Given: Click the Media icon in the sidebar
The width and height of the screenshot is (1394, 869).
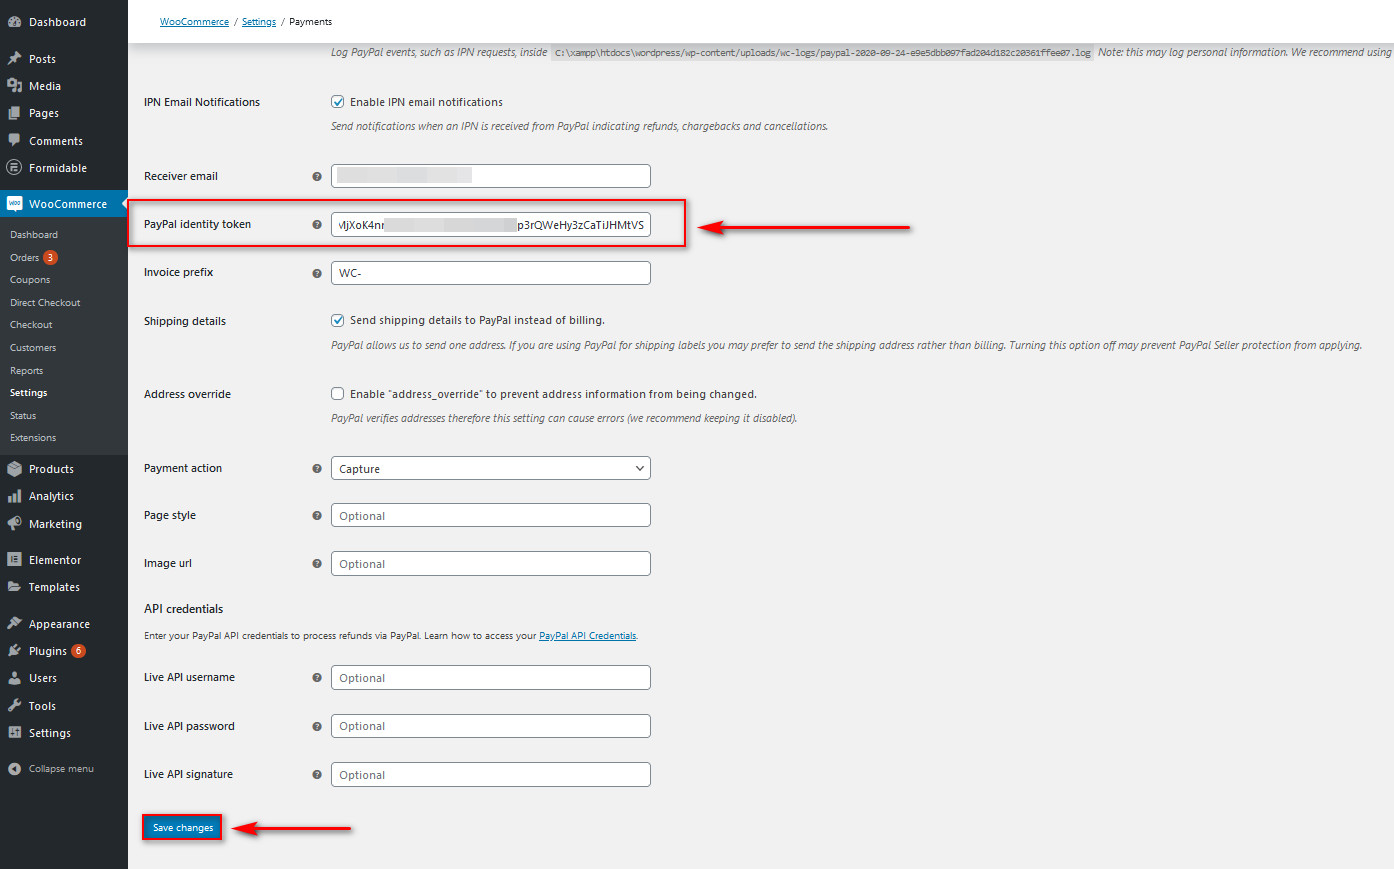Looking at the screenshot, I should pos(14,86).
